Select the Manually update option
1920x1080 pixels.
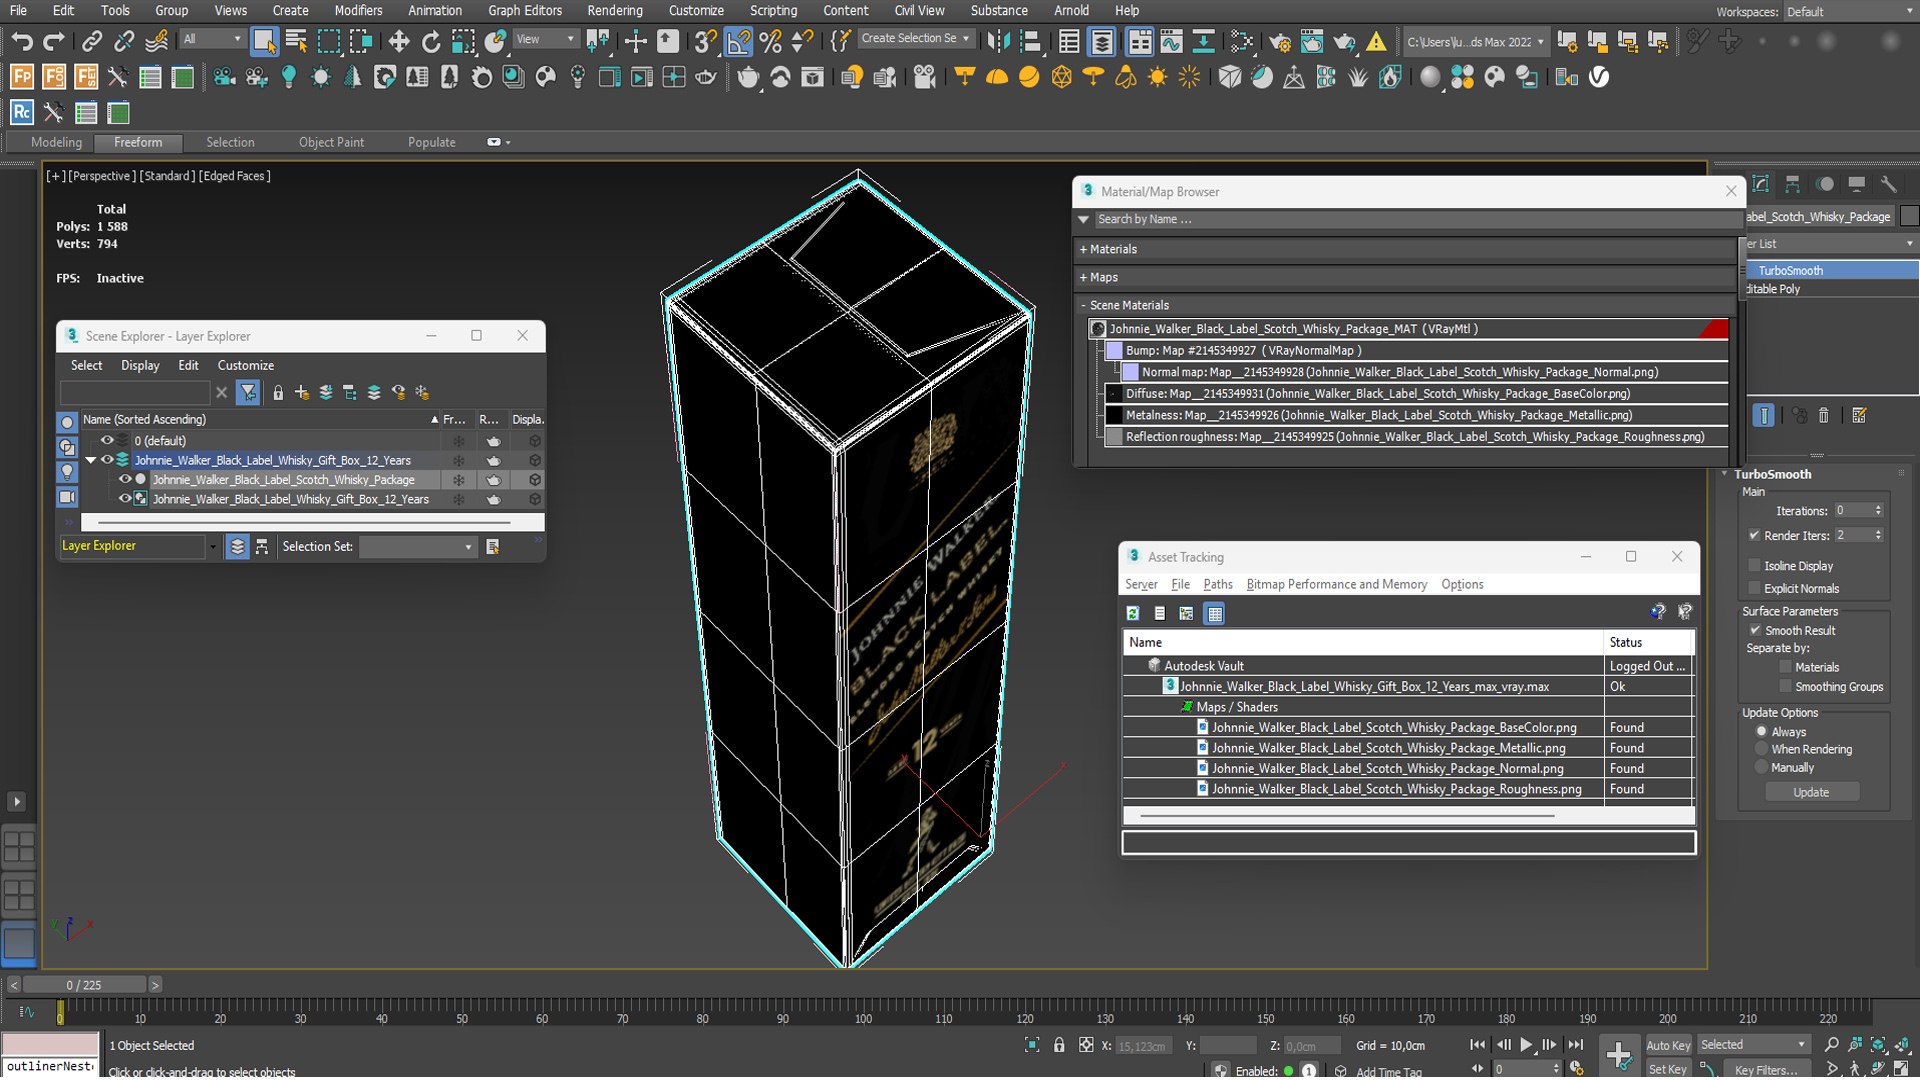click(x=1762, y=768)
